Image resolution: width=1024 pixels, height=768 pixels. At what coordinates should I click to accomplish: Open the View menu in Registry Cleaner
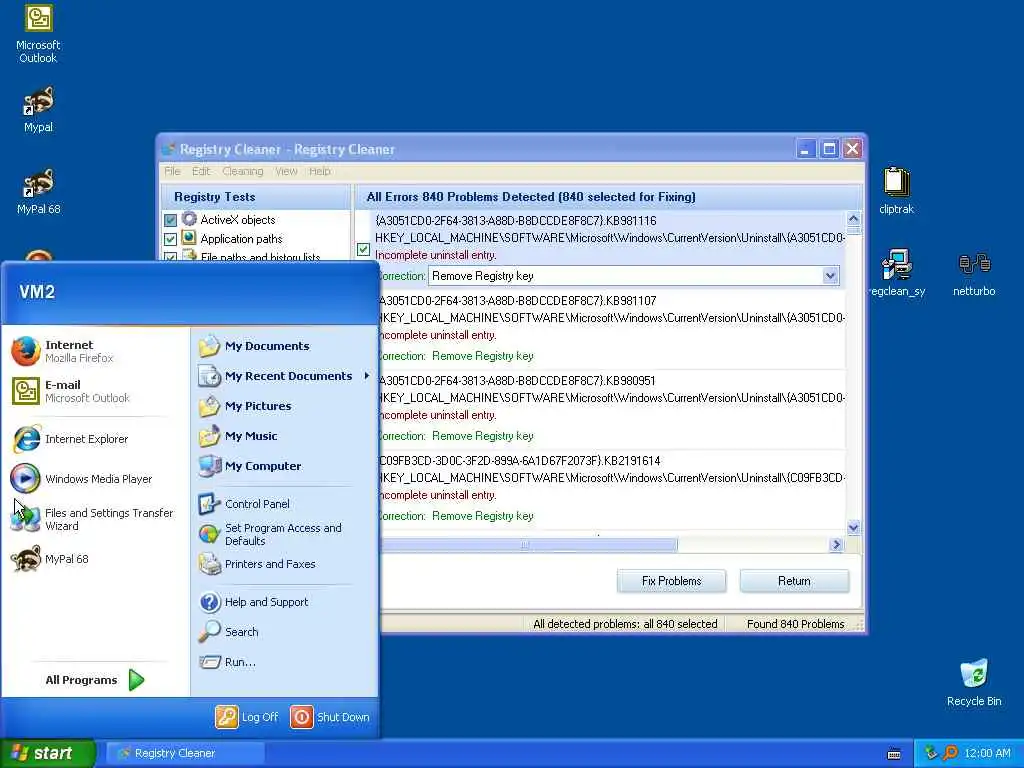point(286,171)
